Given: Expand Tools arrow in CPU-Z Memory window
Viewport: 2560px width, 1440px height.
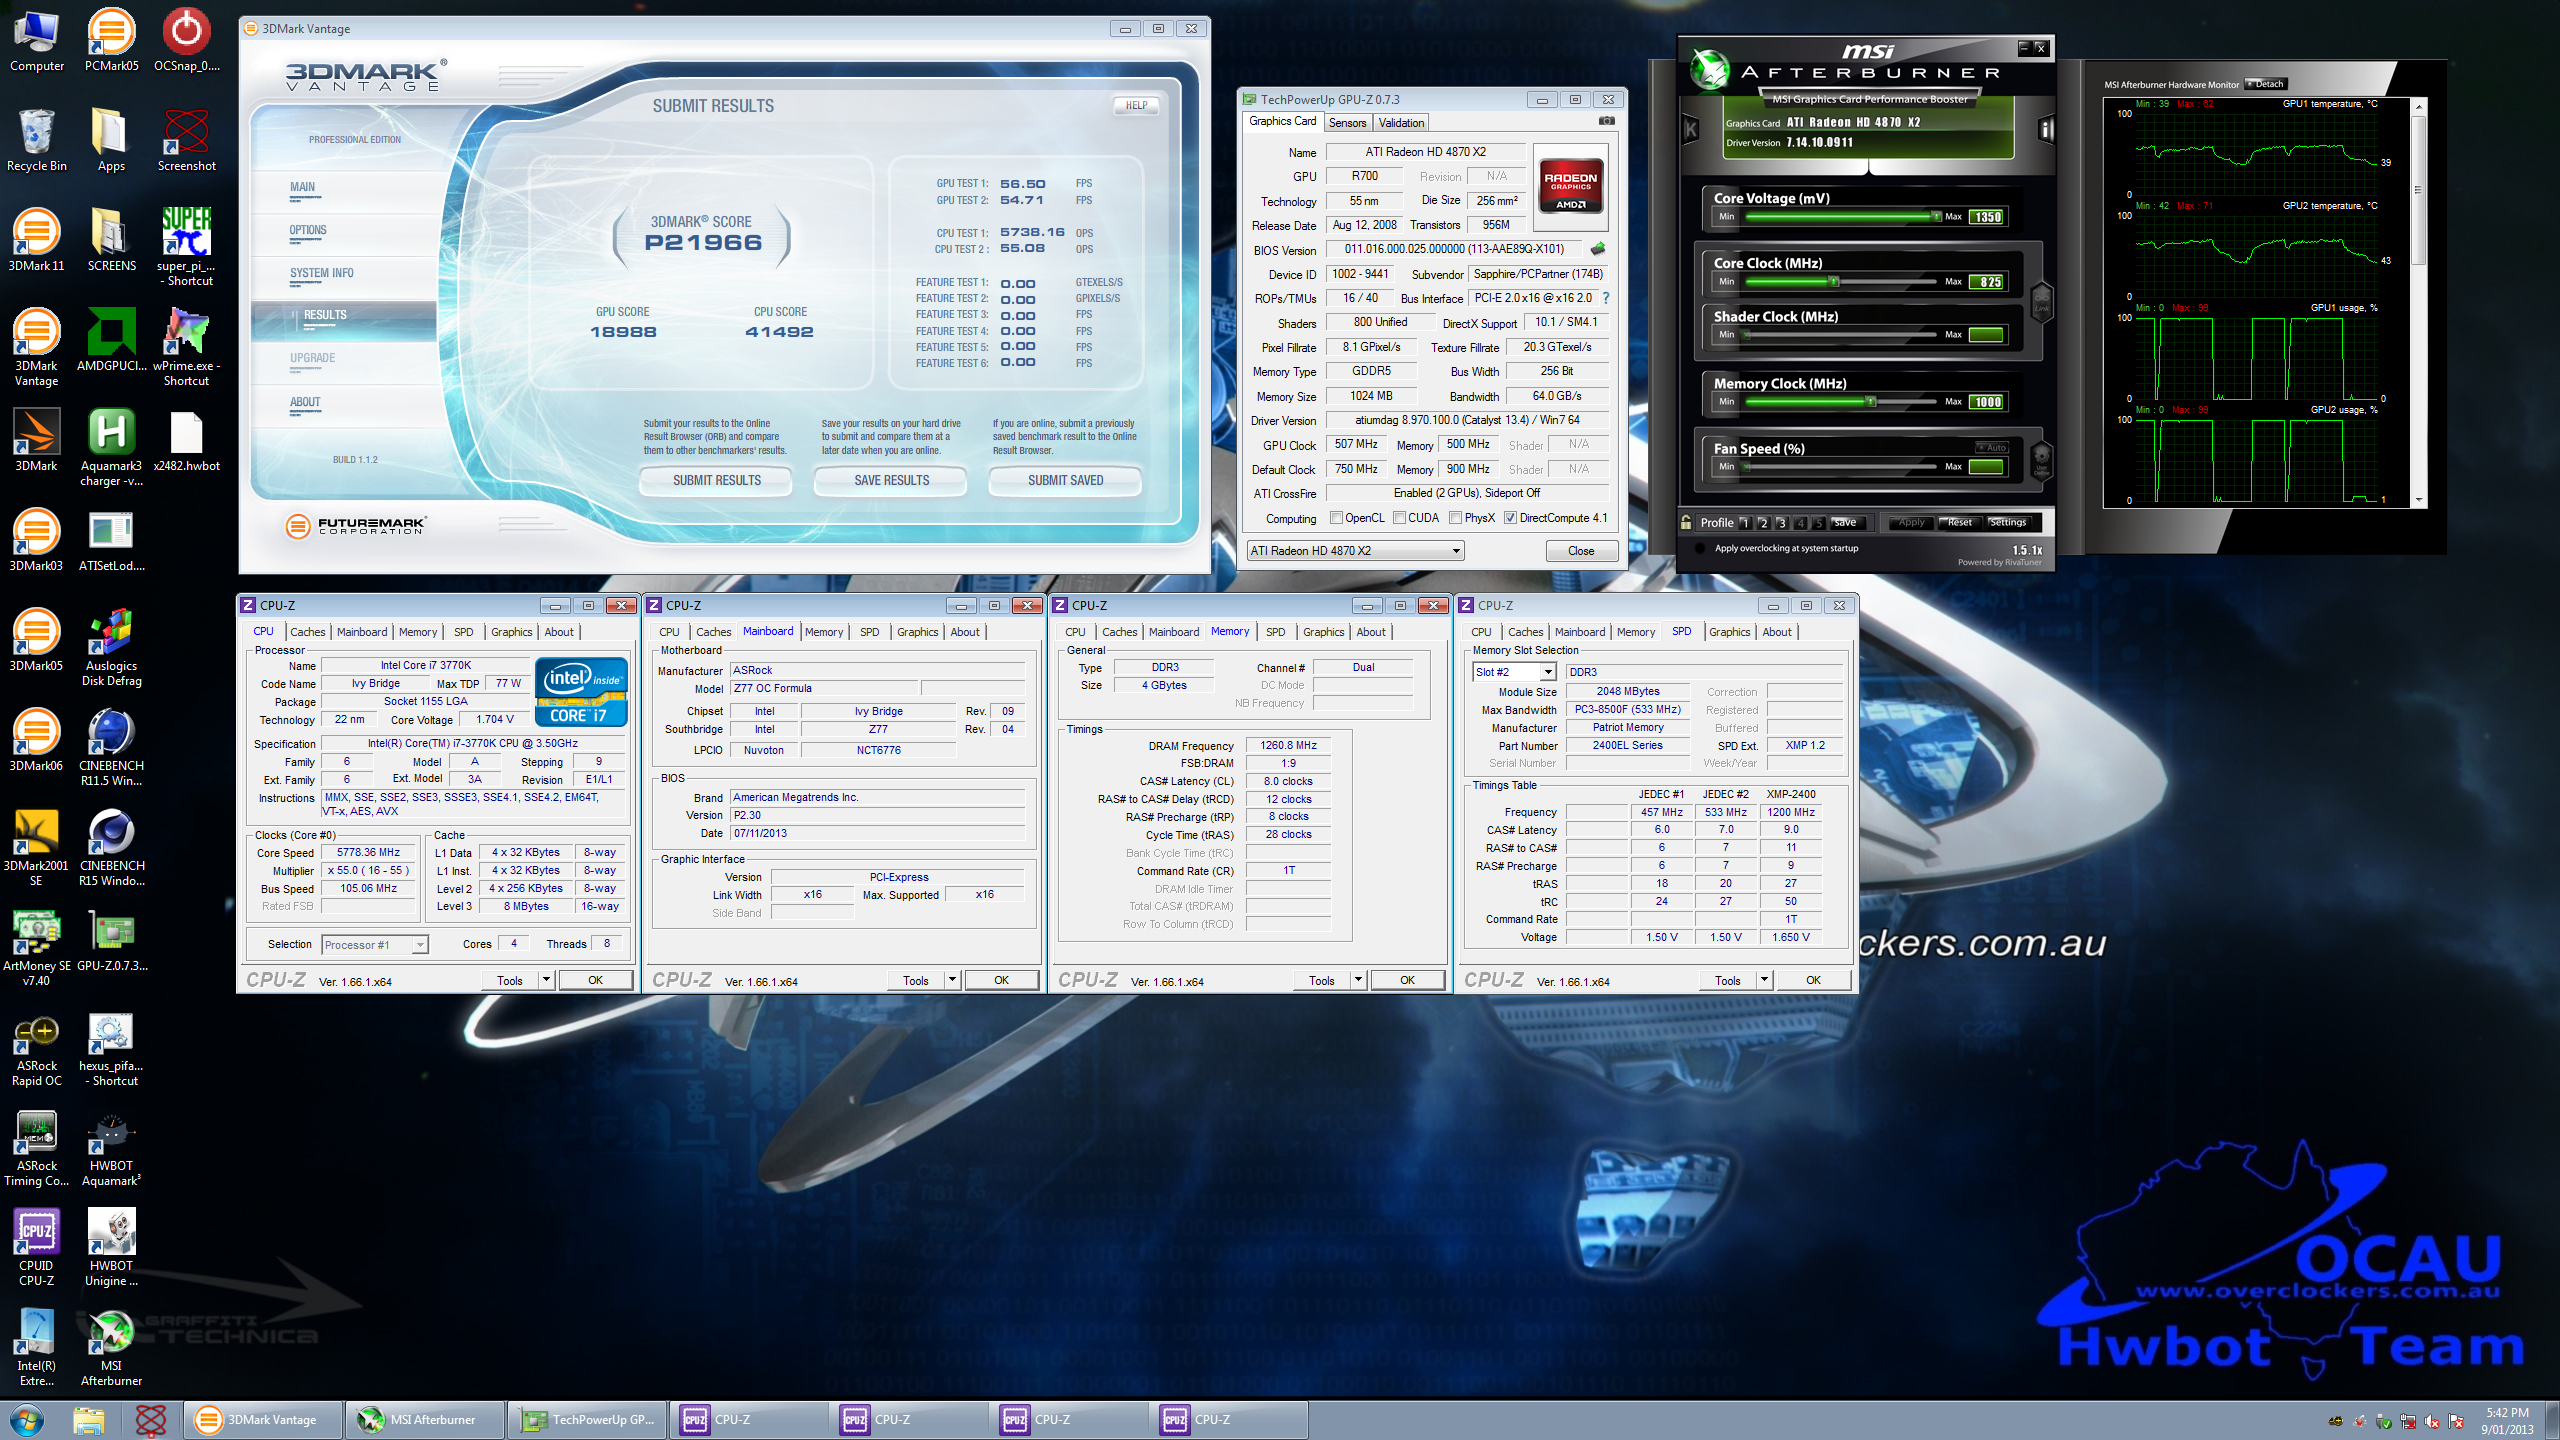Looking at the screenshot, I should (1358, 980).
